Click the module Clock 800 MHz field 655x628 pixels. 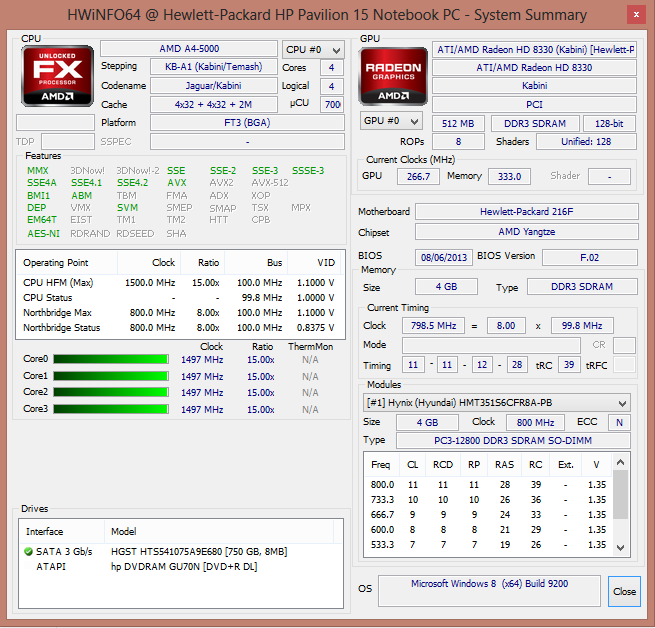[x=535, y=422]
